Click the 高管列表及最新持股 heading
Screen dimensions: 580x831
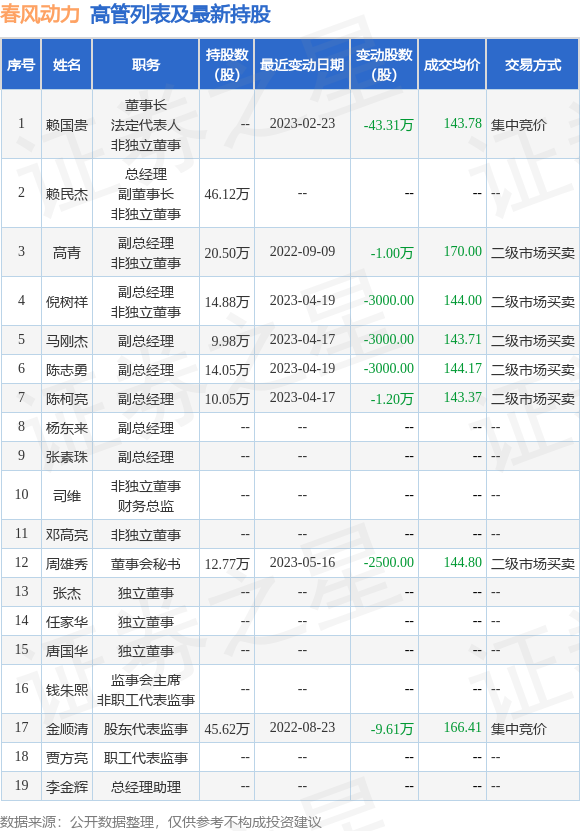(x=180, y=14)
